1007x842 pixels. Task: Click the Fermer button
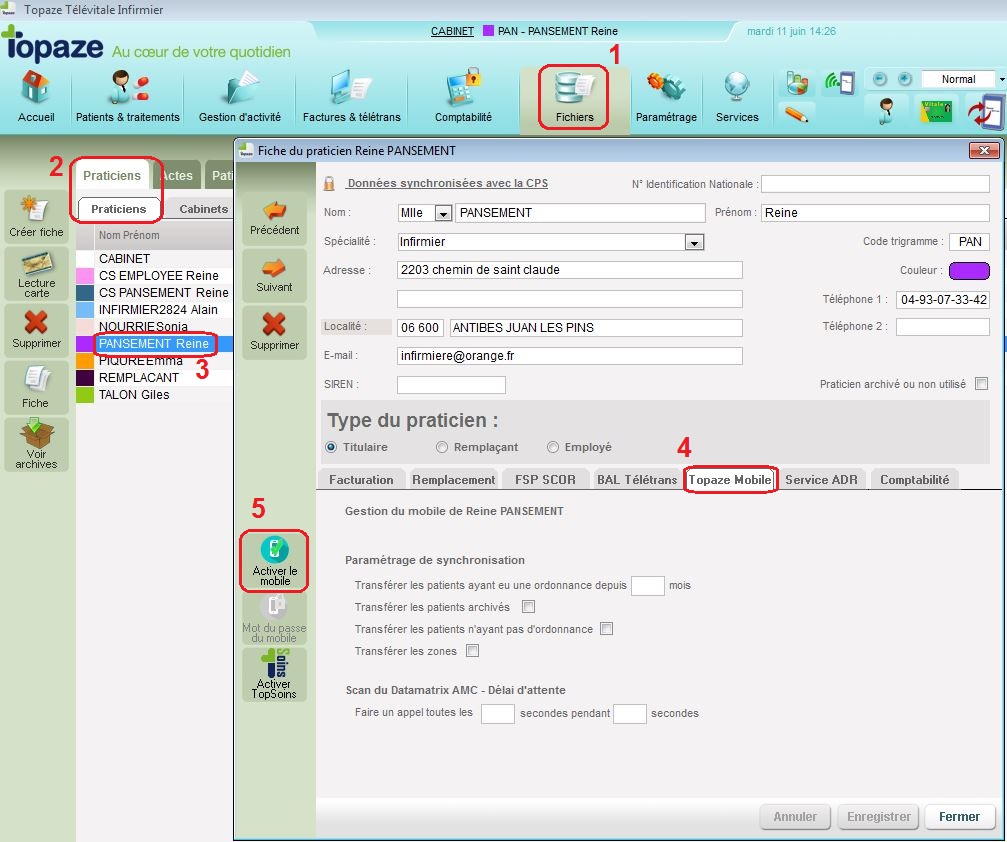959,816
